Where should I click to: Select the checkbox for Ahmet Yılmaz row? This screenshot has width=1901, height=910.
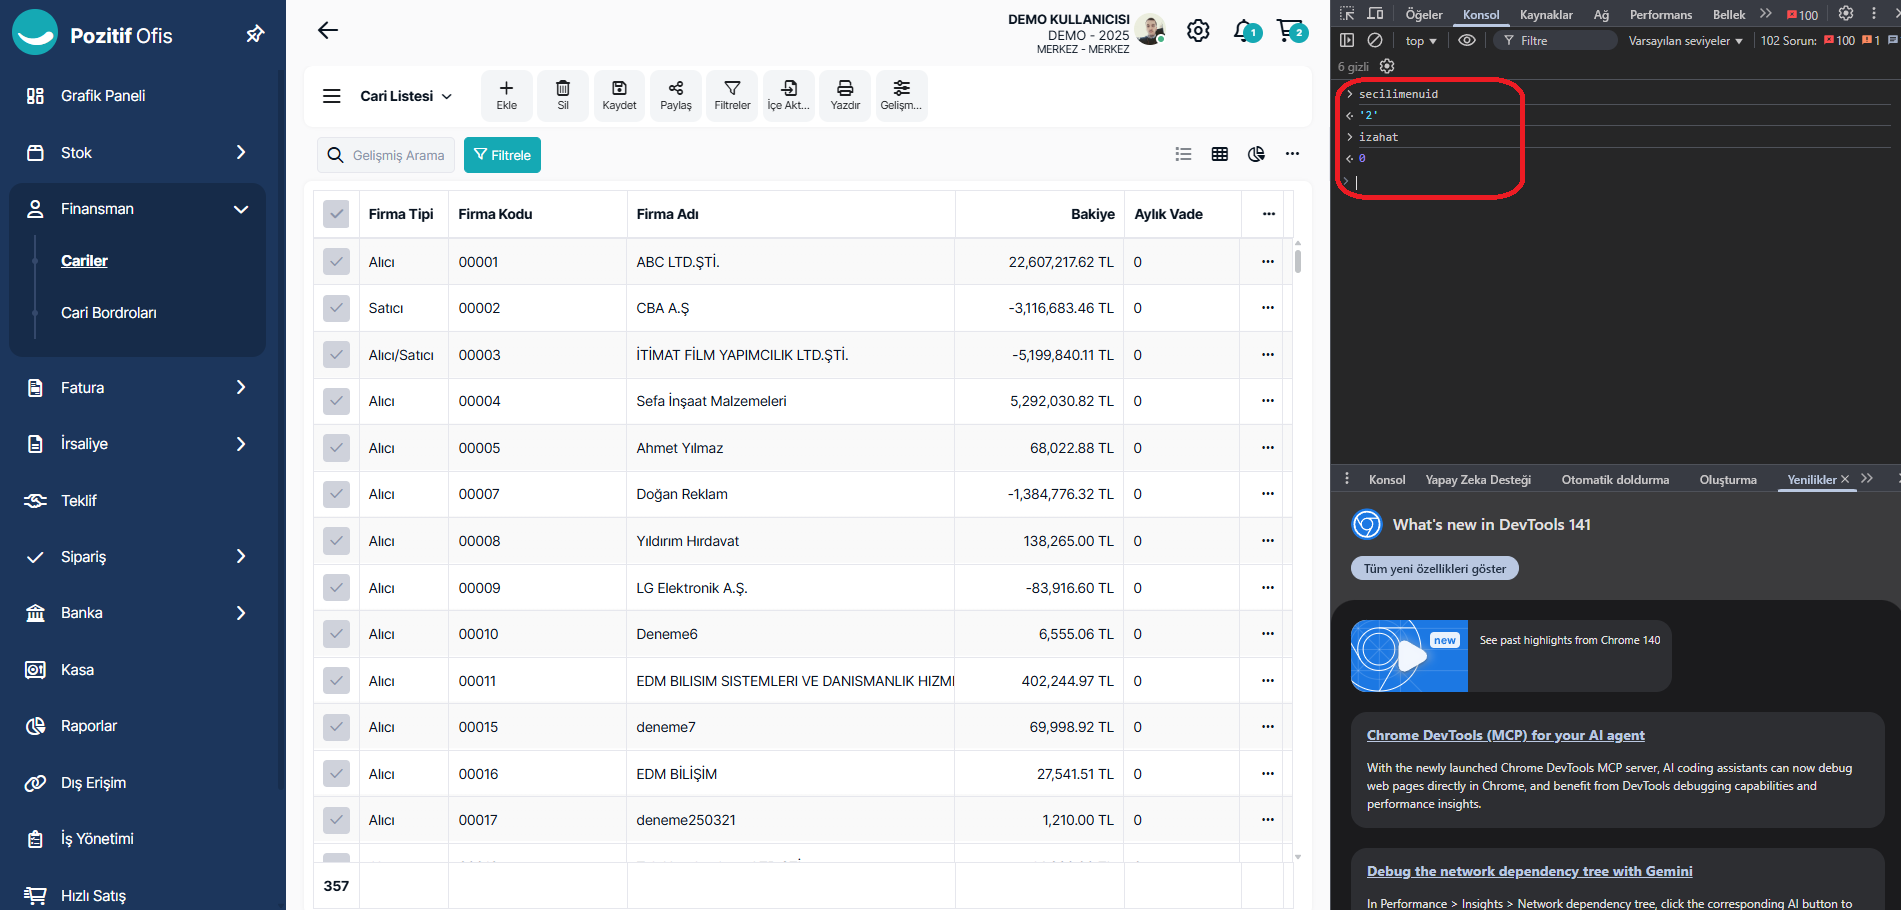(336, 448)
